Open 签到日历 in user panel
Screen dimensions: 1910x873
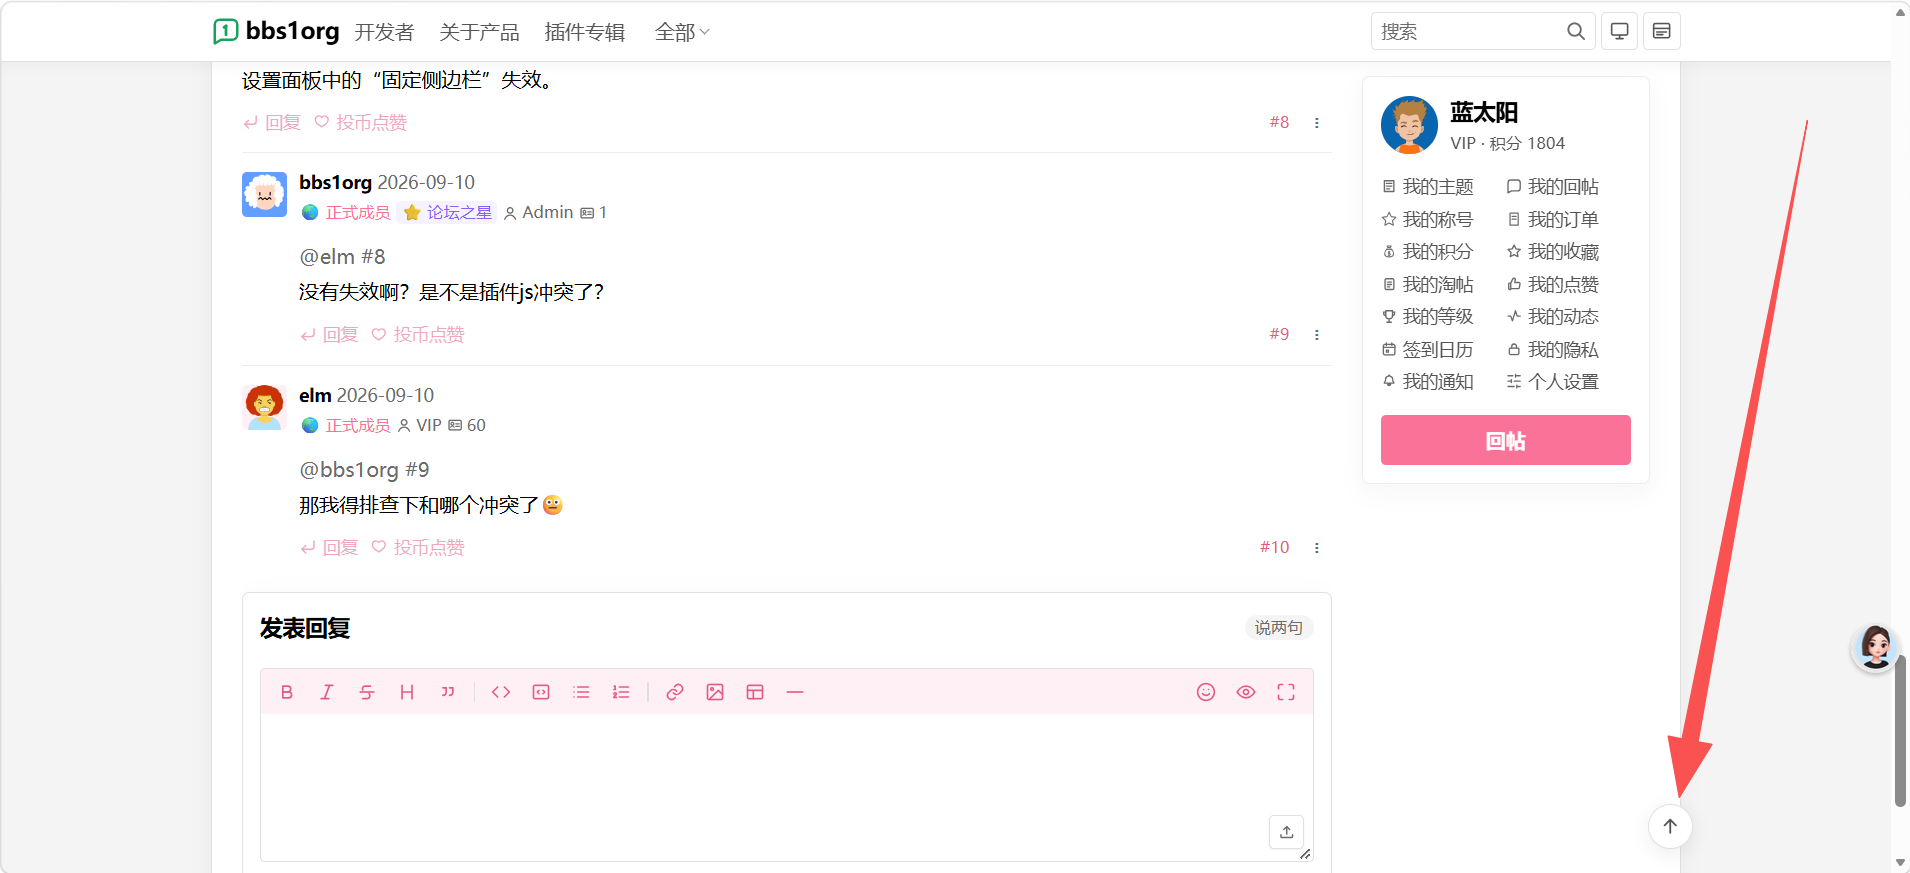pos(1428,350)
